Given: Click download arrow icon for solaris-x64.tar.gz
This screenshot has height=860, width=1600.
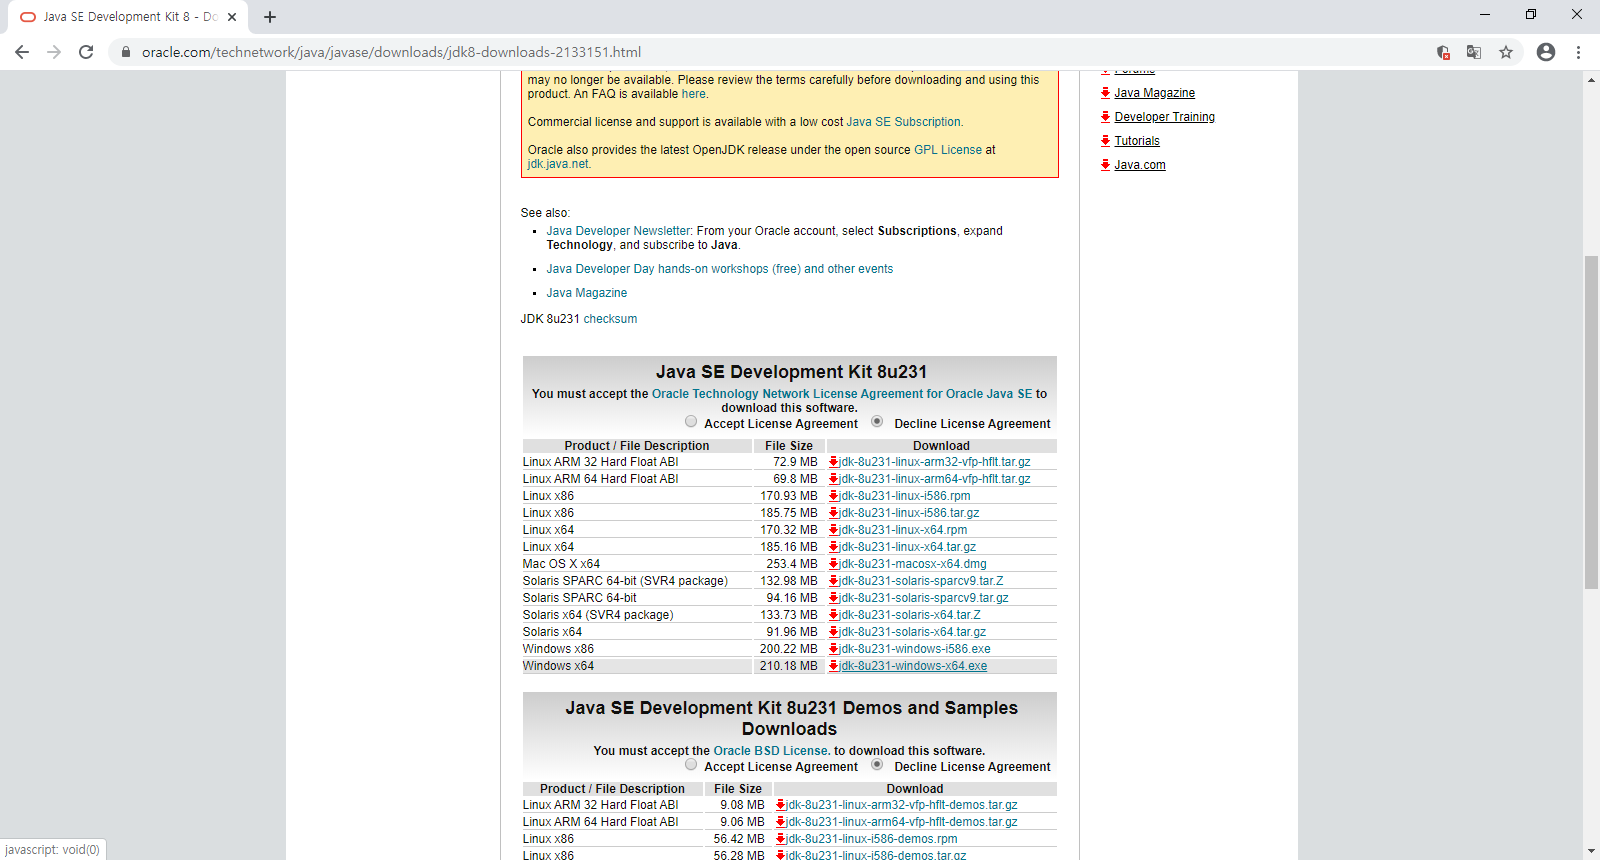Looking at the screenshot, I should [834, 632].
